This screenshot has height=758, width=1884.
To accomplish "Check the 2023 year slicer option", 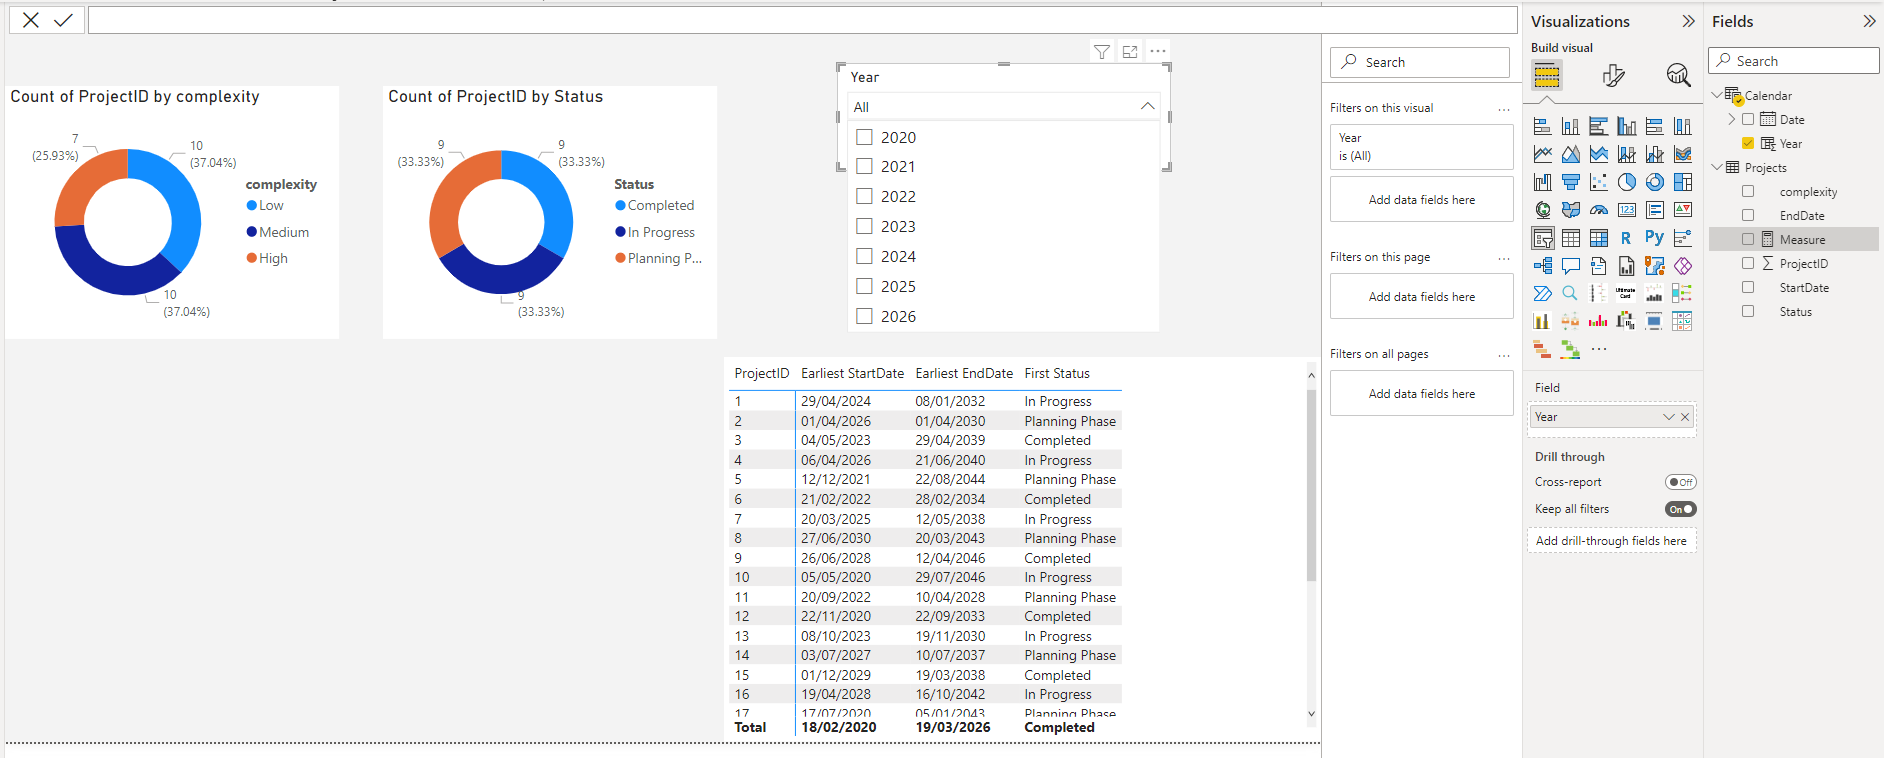I will click(x=865, y=226).
